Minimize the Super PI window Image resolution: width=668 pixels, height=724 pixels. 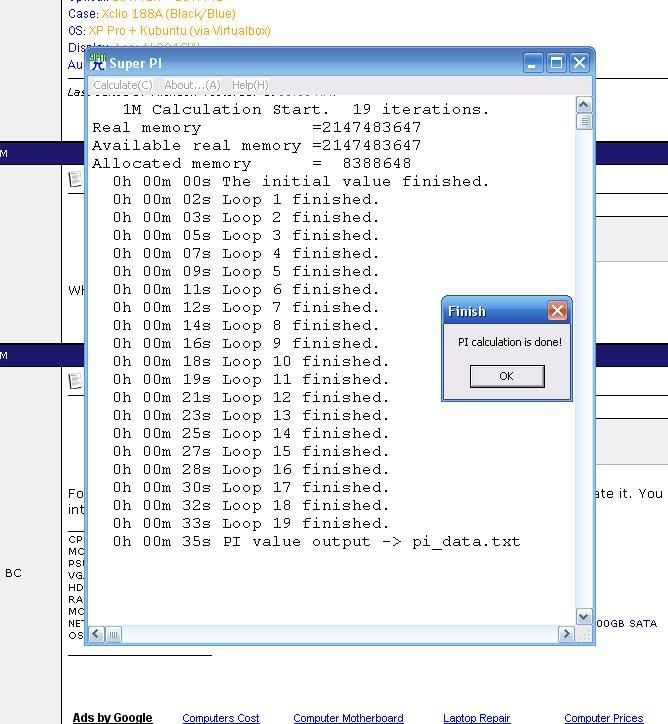click(x=533, y=63)
